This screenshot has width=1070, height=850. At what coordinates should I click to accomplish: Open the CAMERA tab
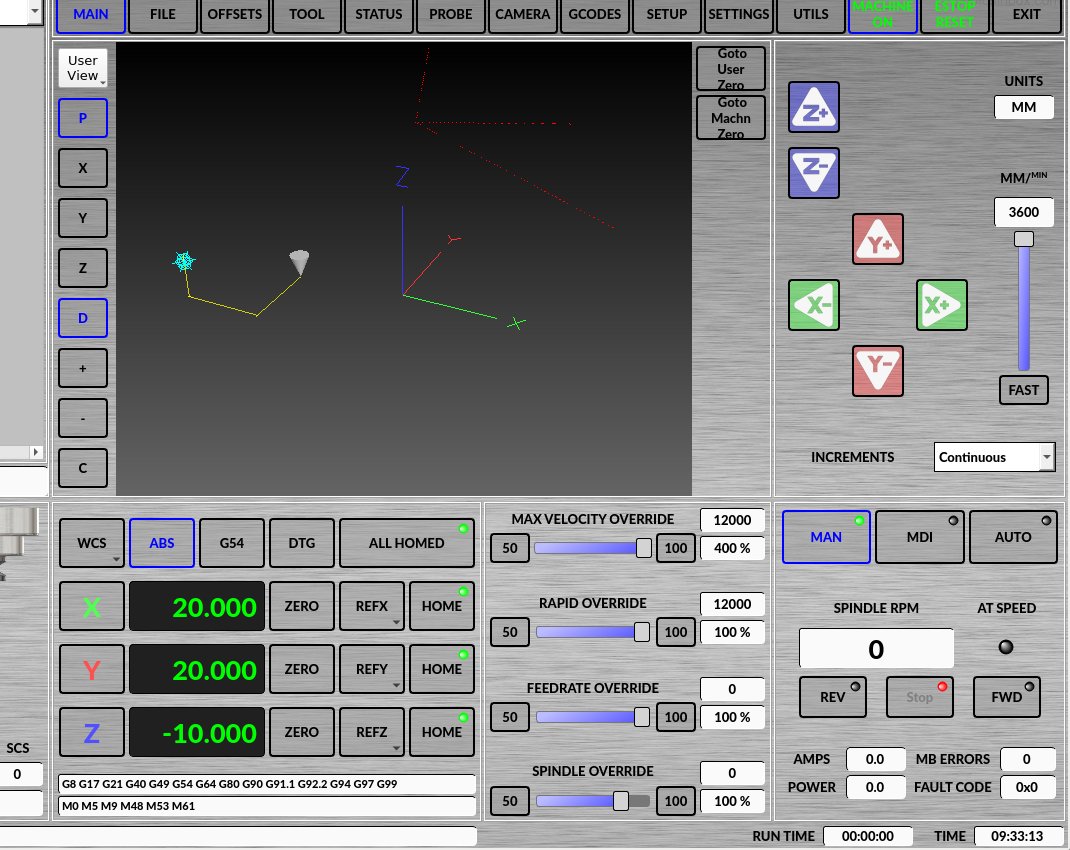[523, 15]
